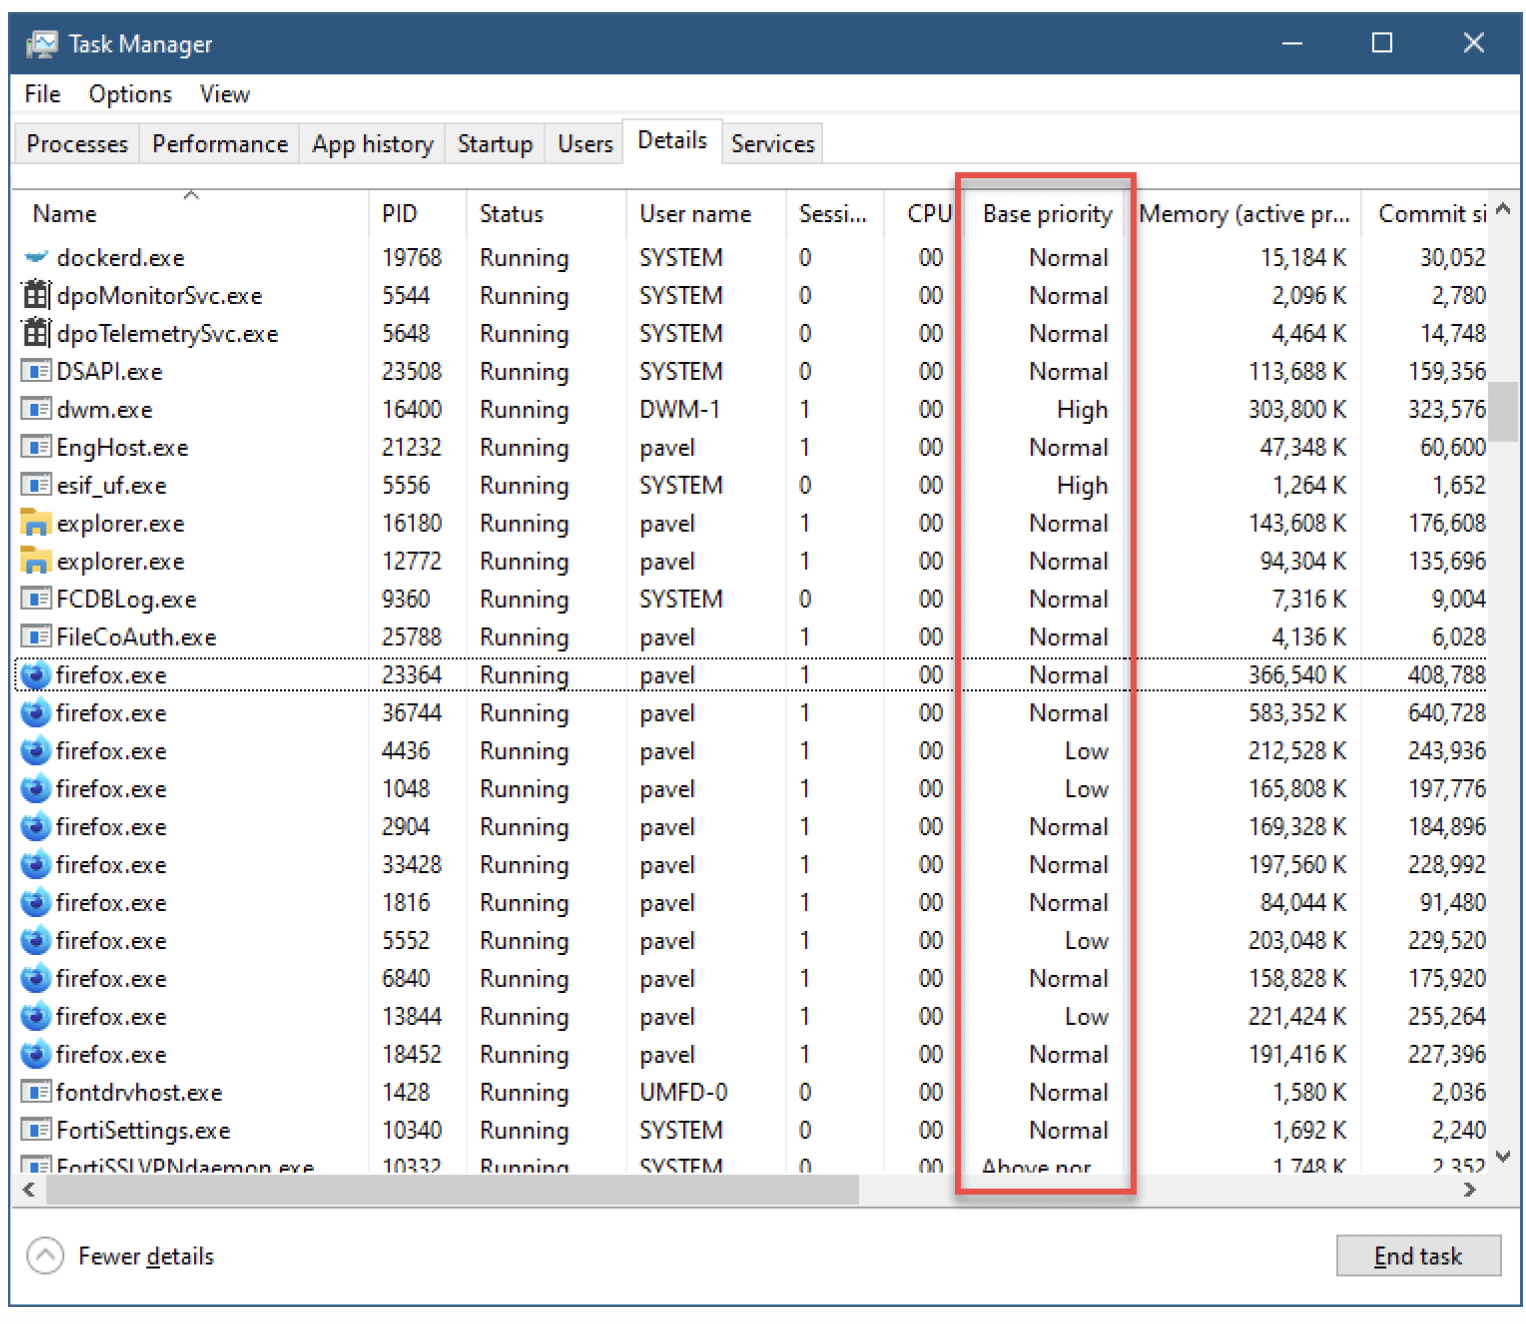Click the fontdrvhost.exe process icon
The width and height of the screenshot is (1526, 1324).
pyautogui.click(x=36, y=1092)
